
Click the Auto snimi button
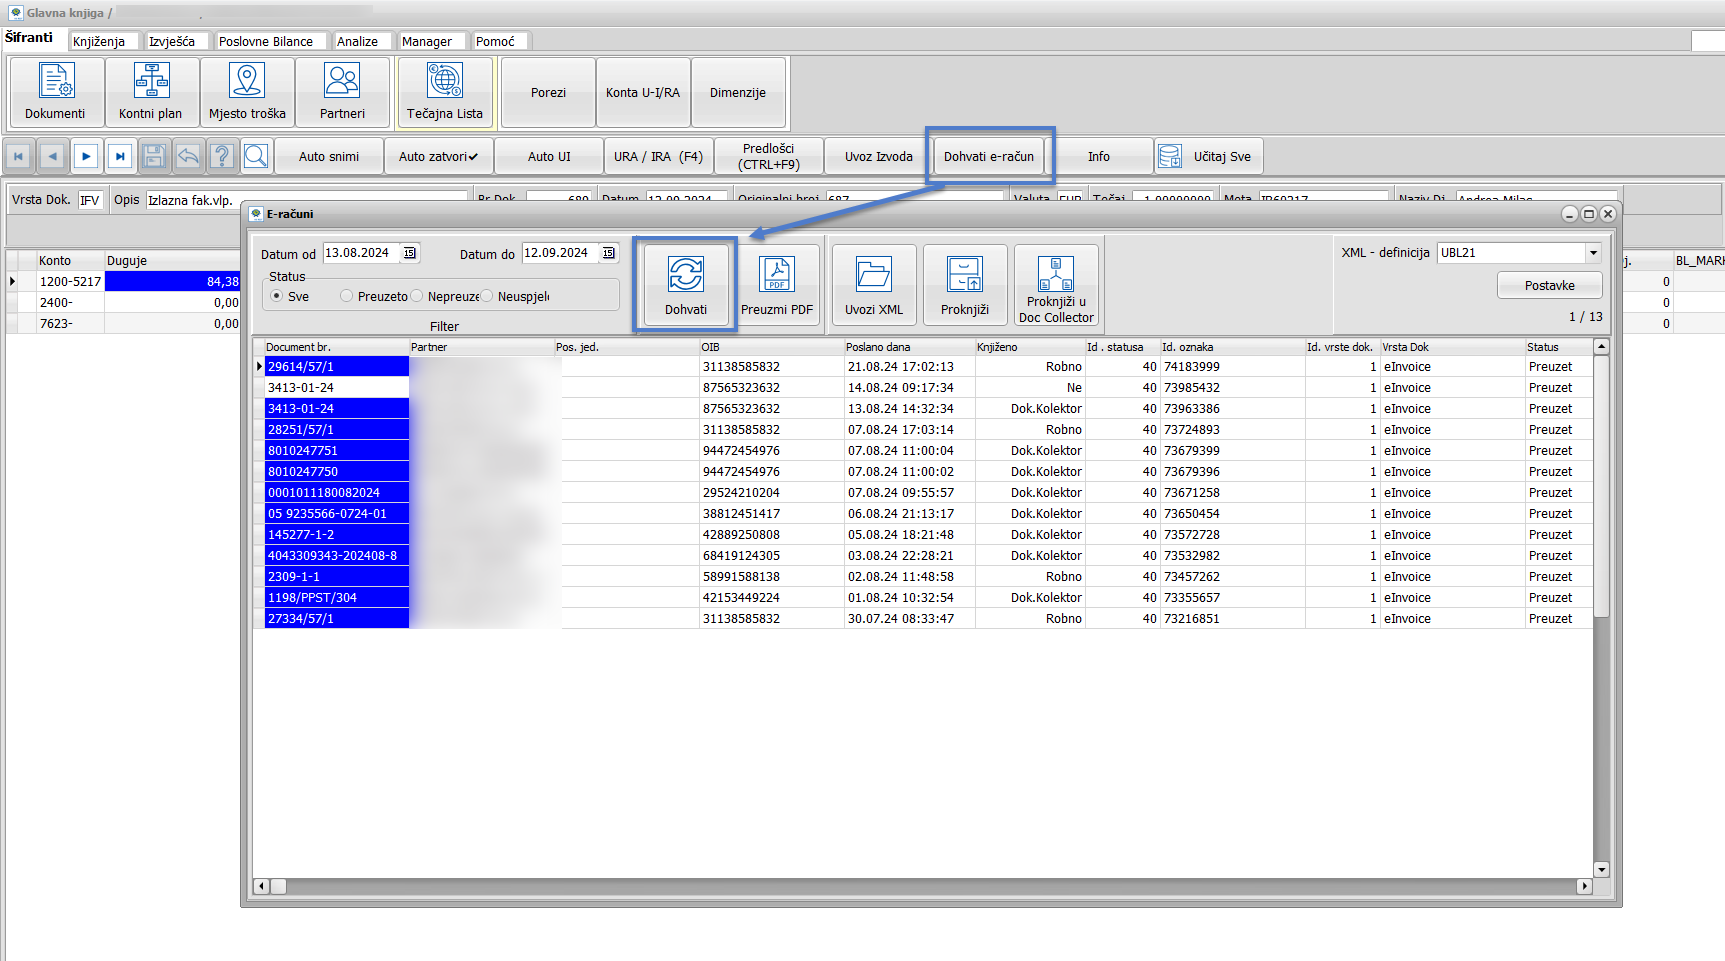[329, 156]
